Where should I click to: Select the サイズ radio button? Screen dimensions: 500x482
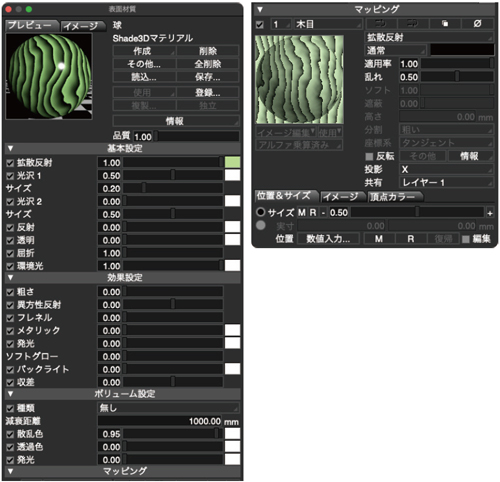[261, 212]
